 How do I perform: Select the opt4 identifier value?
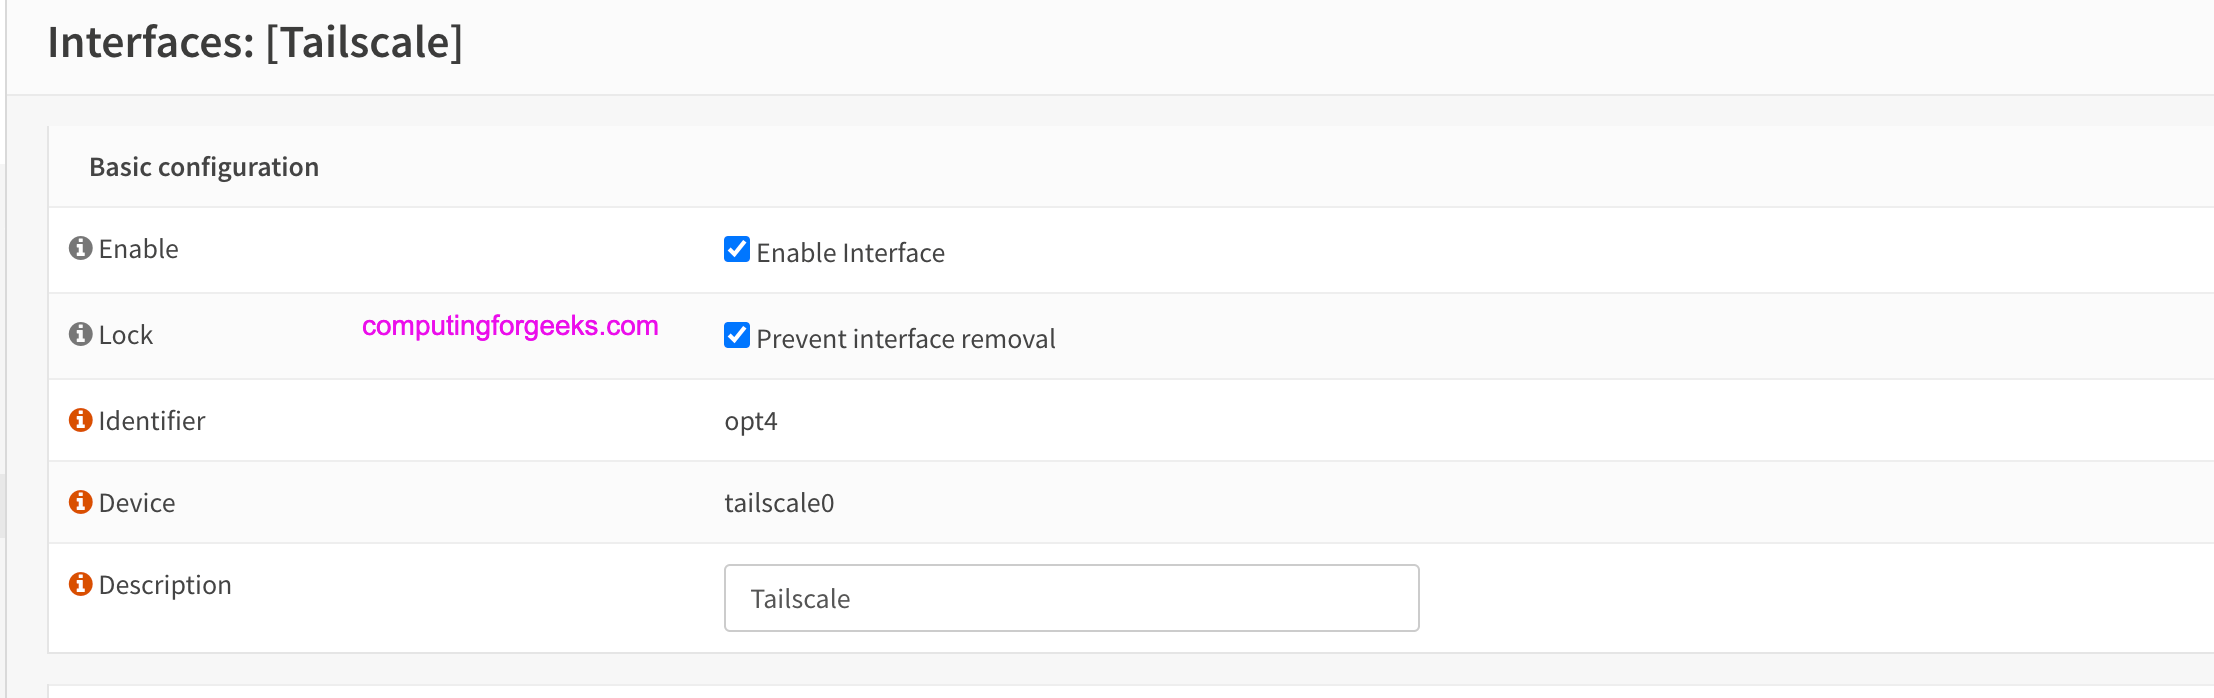[x=751, y=422]
